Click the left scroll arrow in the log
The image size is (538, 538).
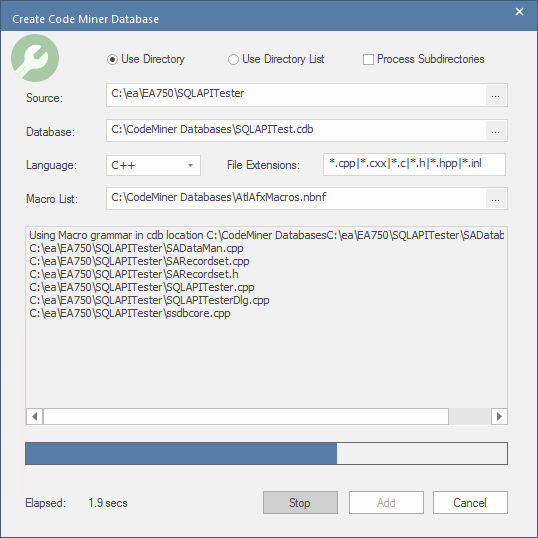click(34, 417)
